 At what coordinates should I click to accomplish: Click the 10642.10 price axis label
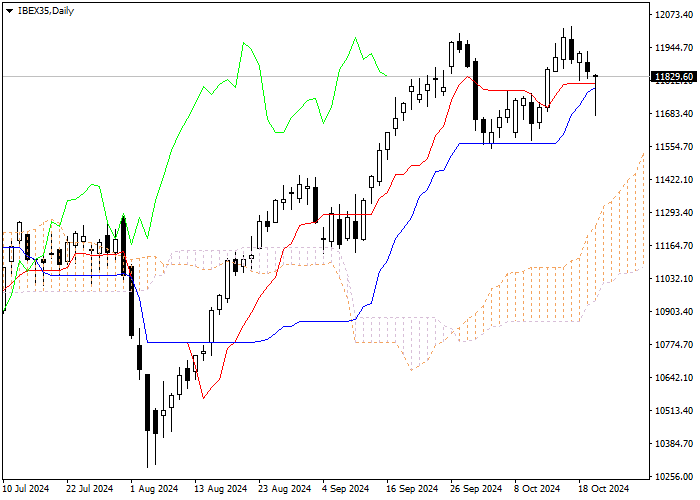tap(674, 378)
